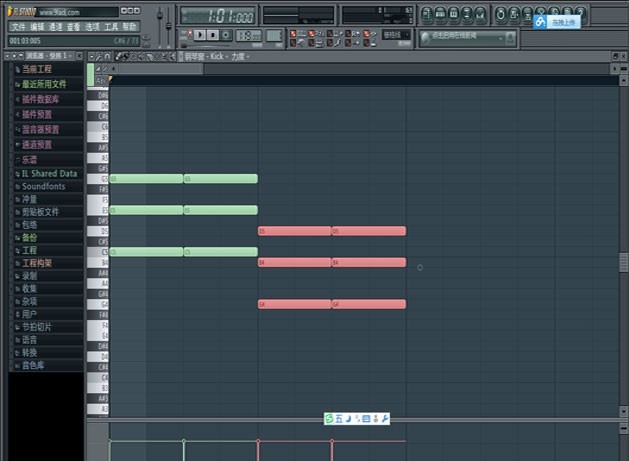Click the piano roll horizontal scrollbar
629x461 pixels.
click(x=160, y=69)
